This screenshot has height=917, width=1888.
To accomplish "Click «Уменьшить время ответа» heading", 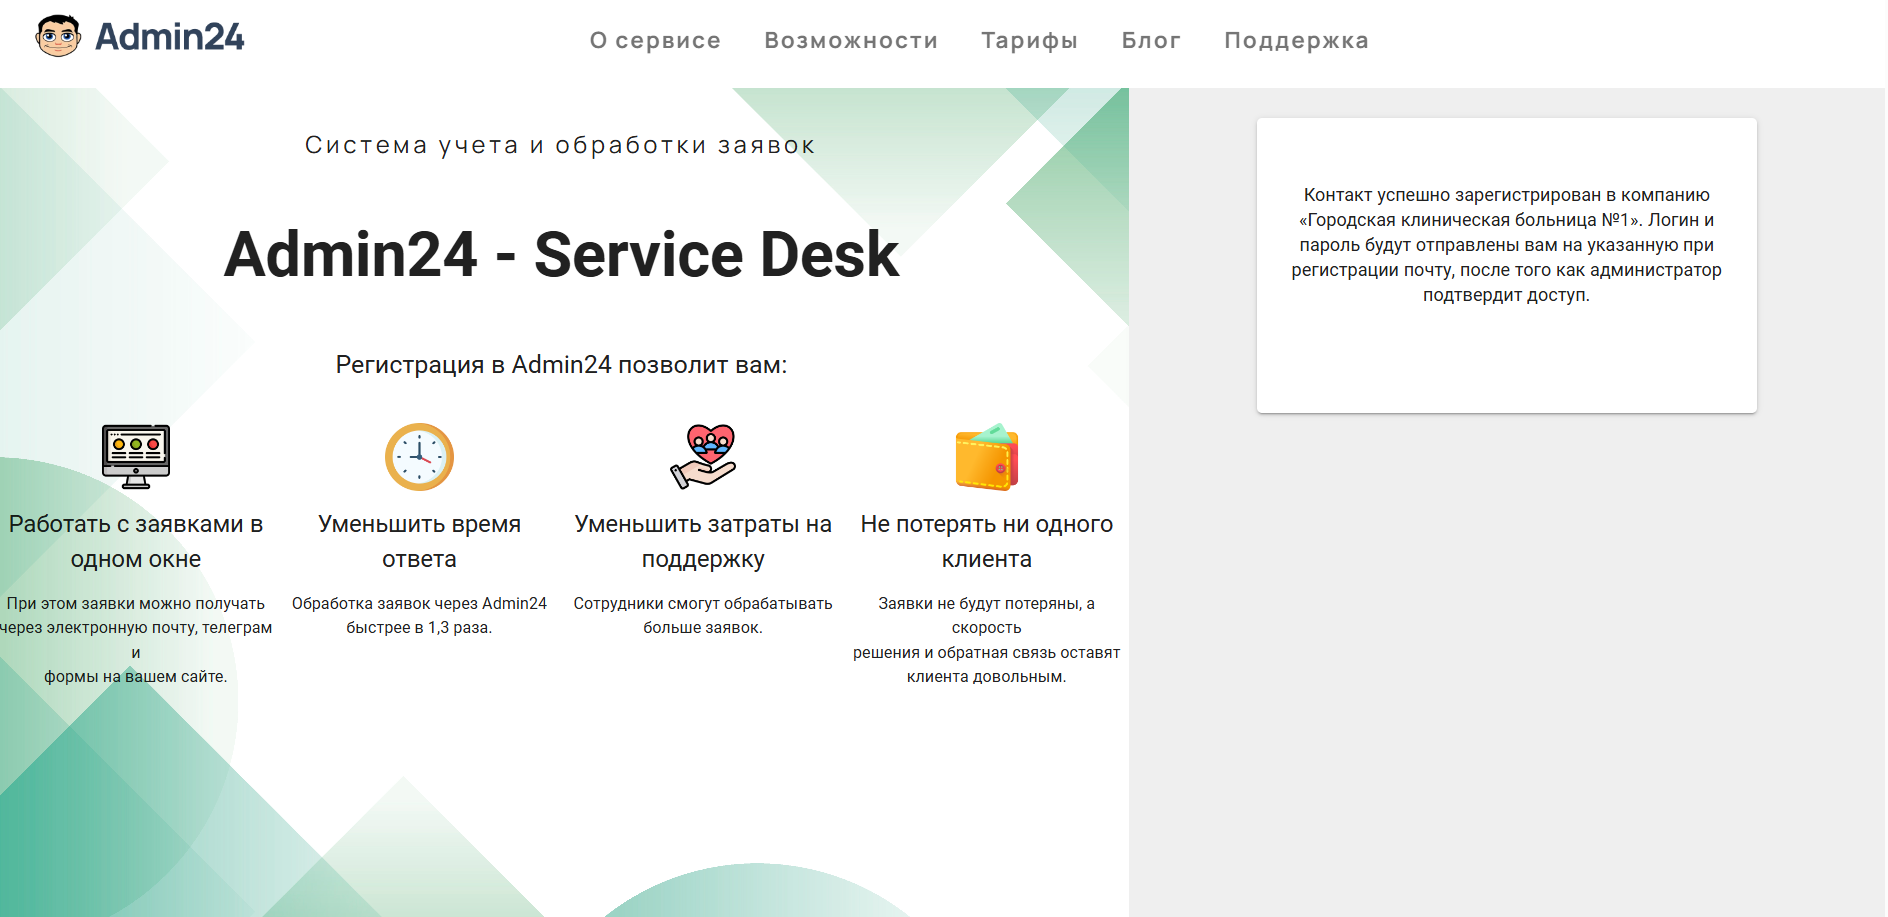I will [x=420, y=541].
